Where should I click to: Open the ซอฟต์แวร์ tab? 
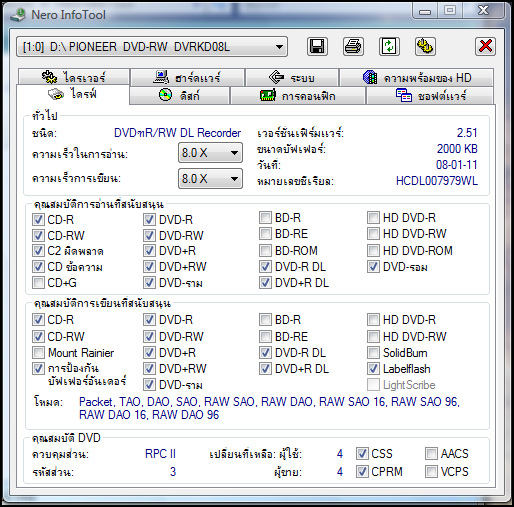pos(430,96)
